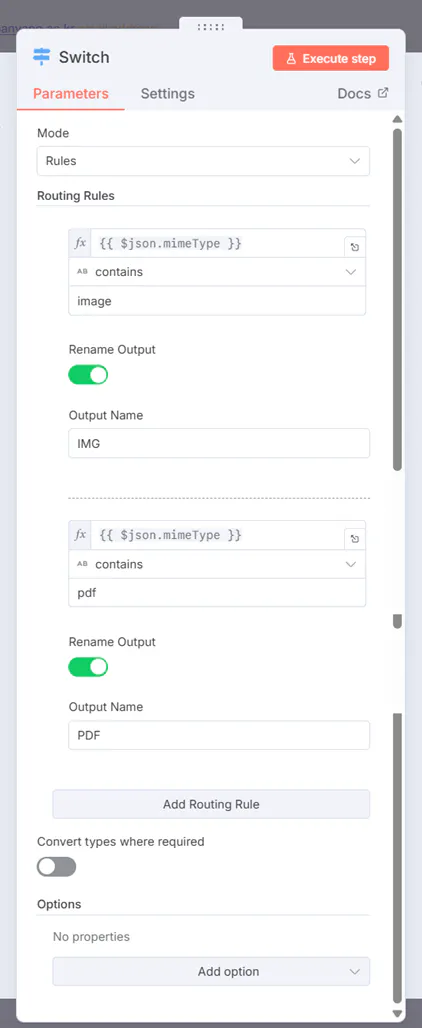The width and height of the screenshot is (422, 1028).
Task: Expand the Add option dropdown
Action: [211, 972]
